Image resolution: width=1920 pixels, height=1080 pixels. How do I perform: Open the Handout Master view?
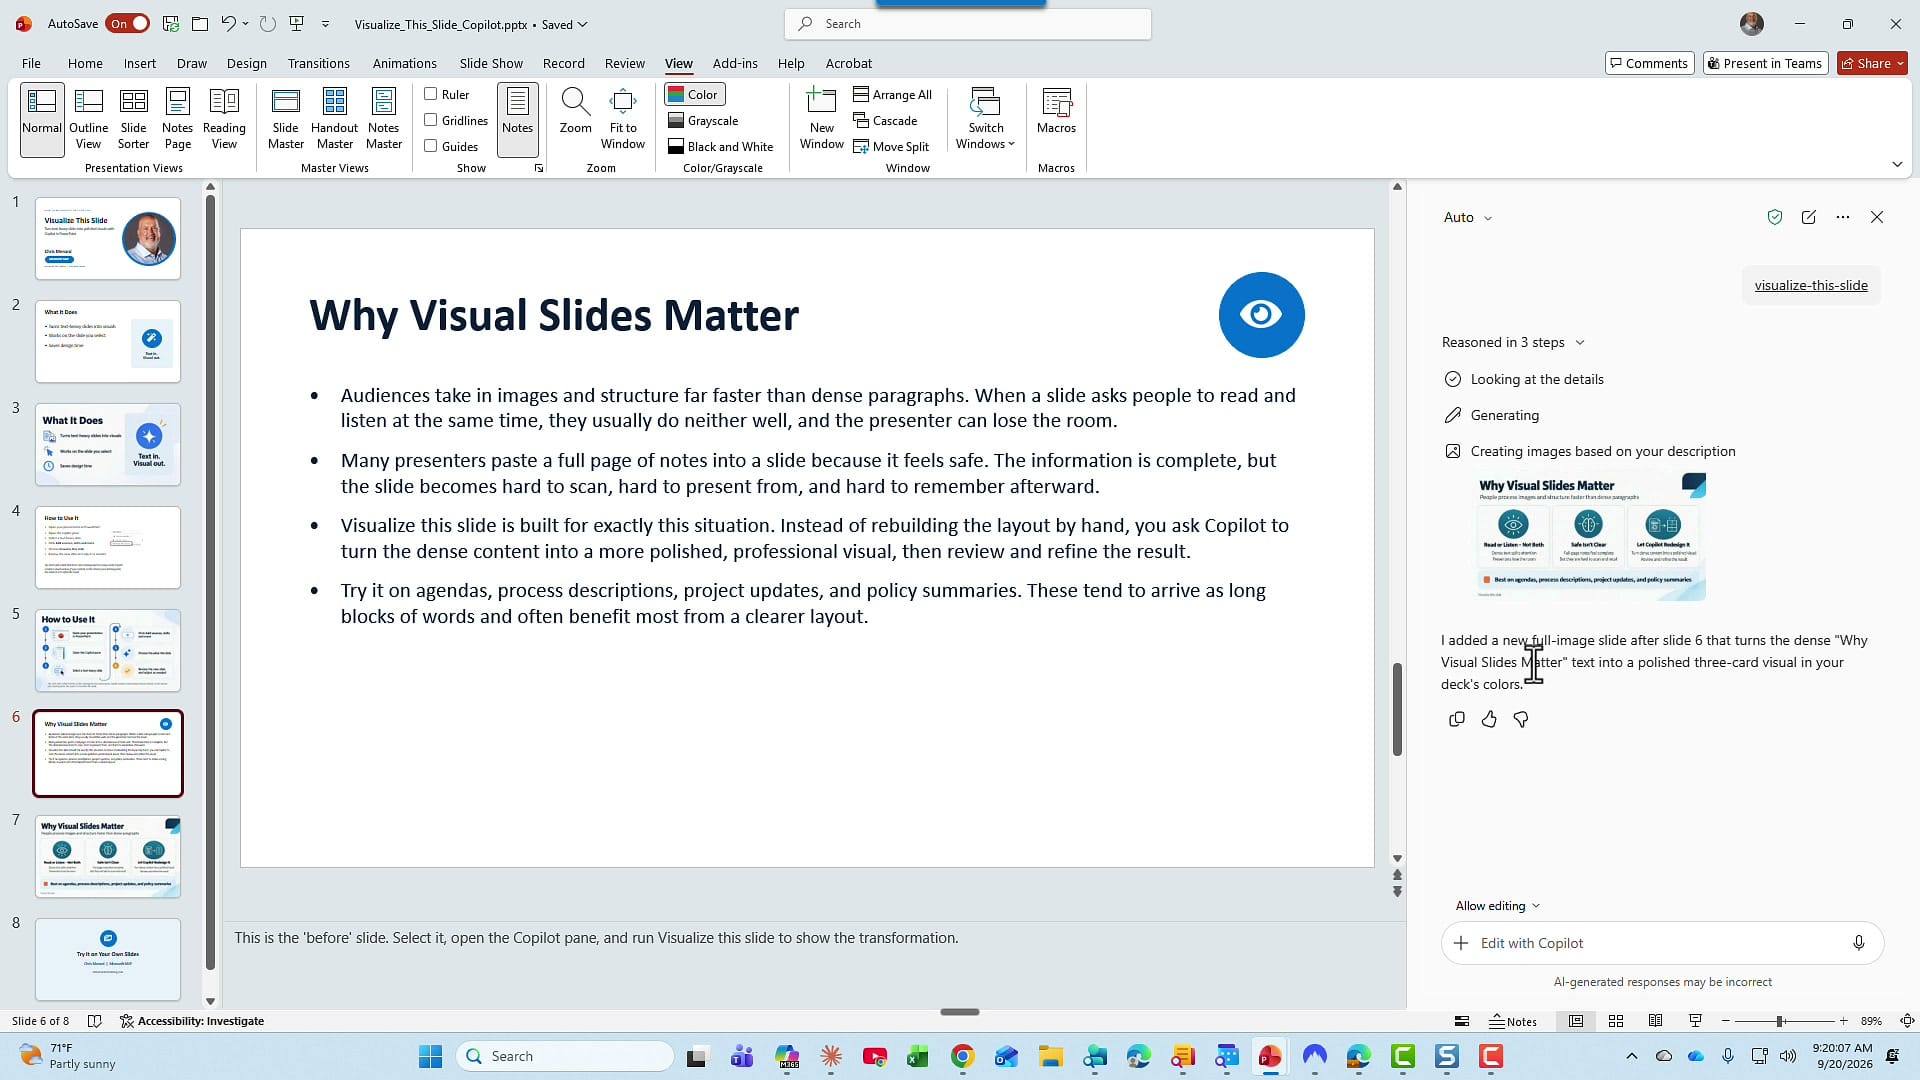point(334,119)
